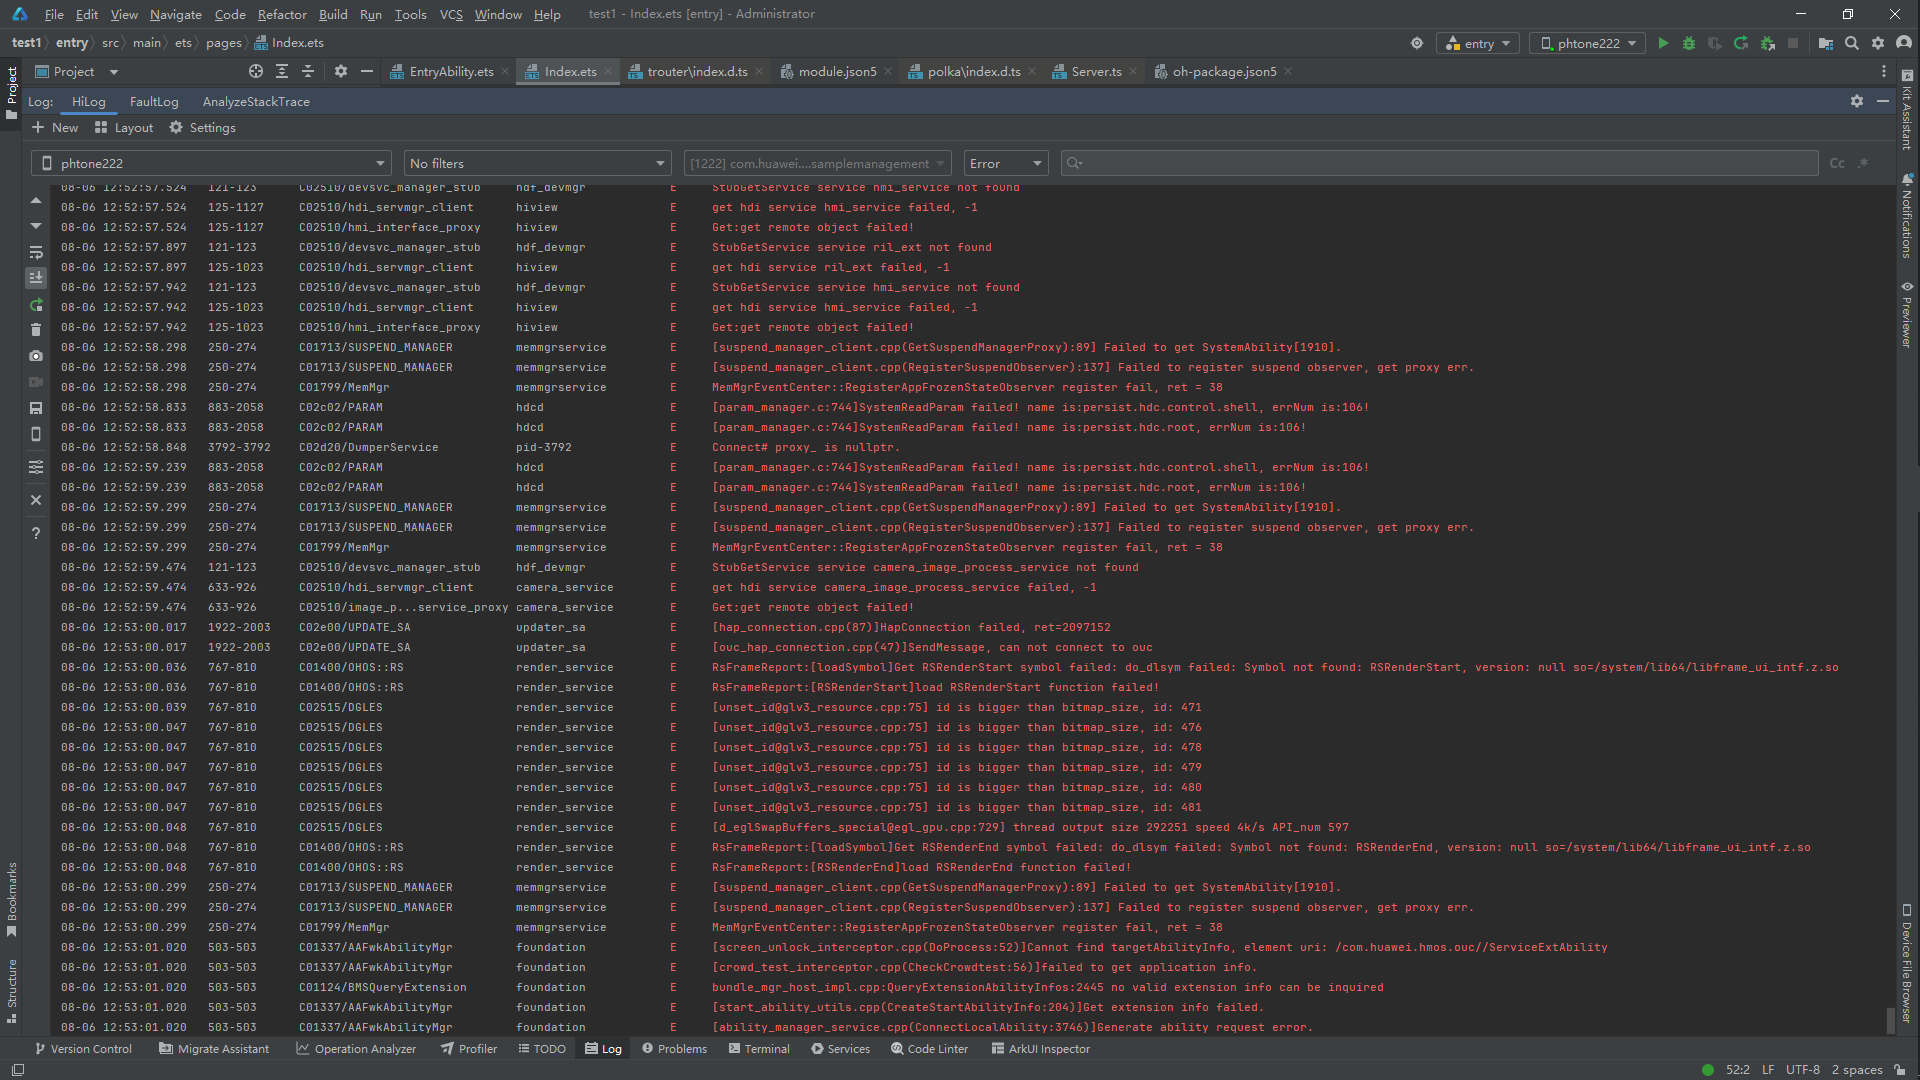Open Kit Assistant side panel

pos(1908,110)
